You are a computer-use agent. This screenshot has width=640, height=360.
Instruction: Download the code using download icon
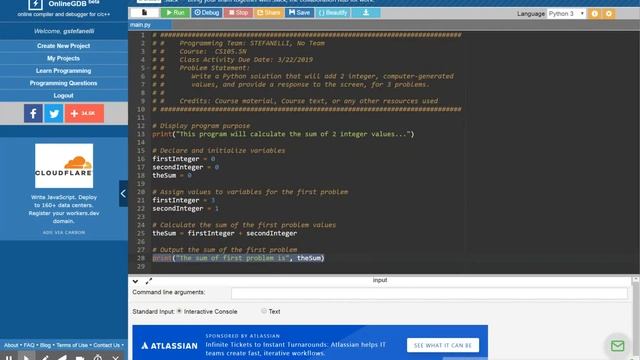(x=366, y=13)
